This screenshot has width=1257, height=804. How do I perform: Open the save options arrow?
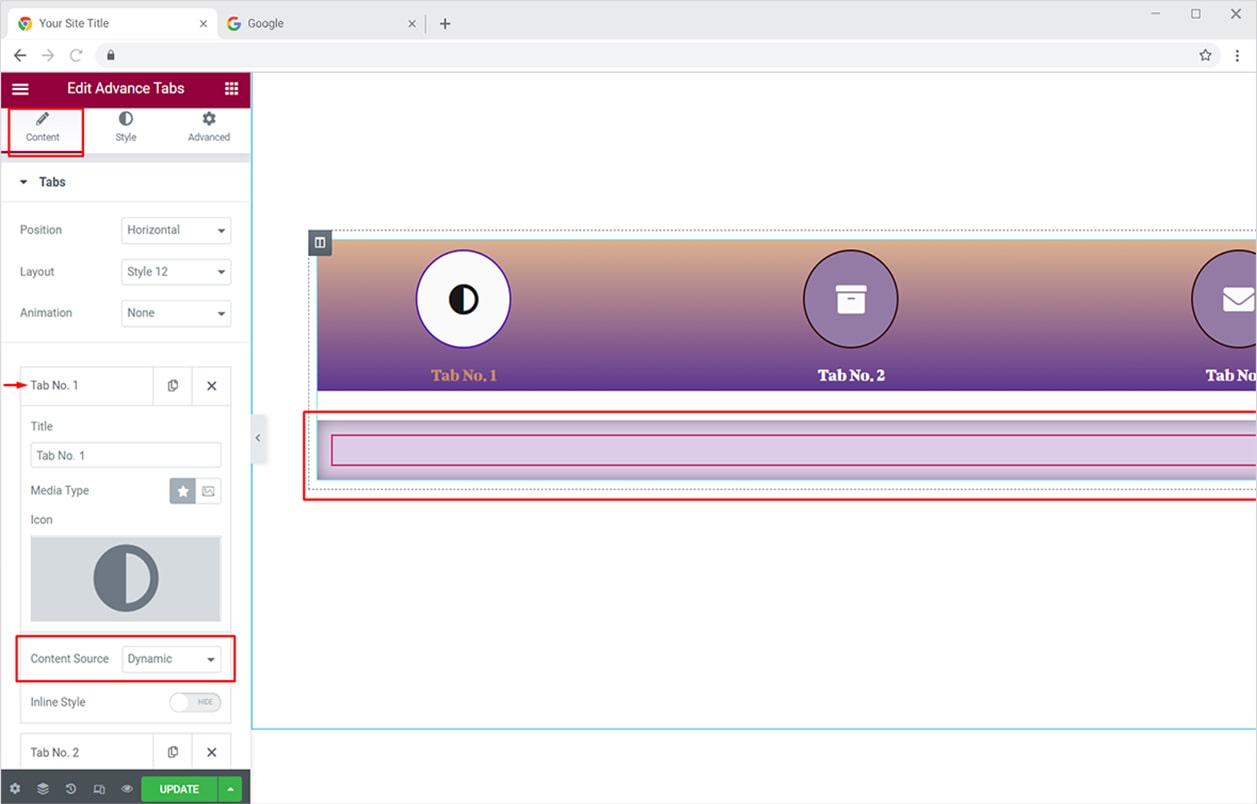(231, 789)
